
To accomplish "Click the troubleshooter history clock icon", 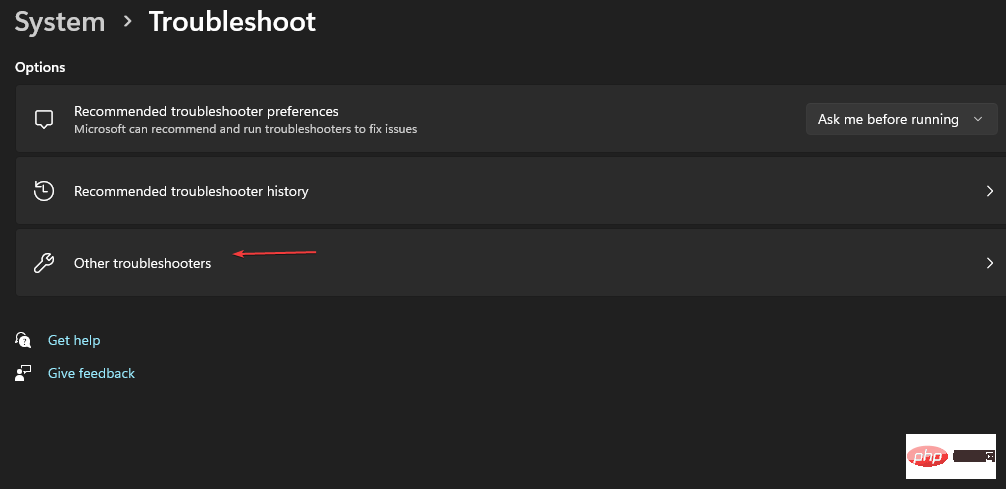I will pyautogui.click(x=43, y=191).
